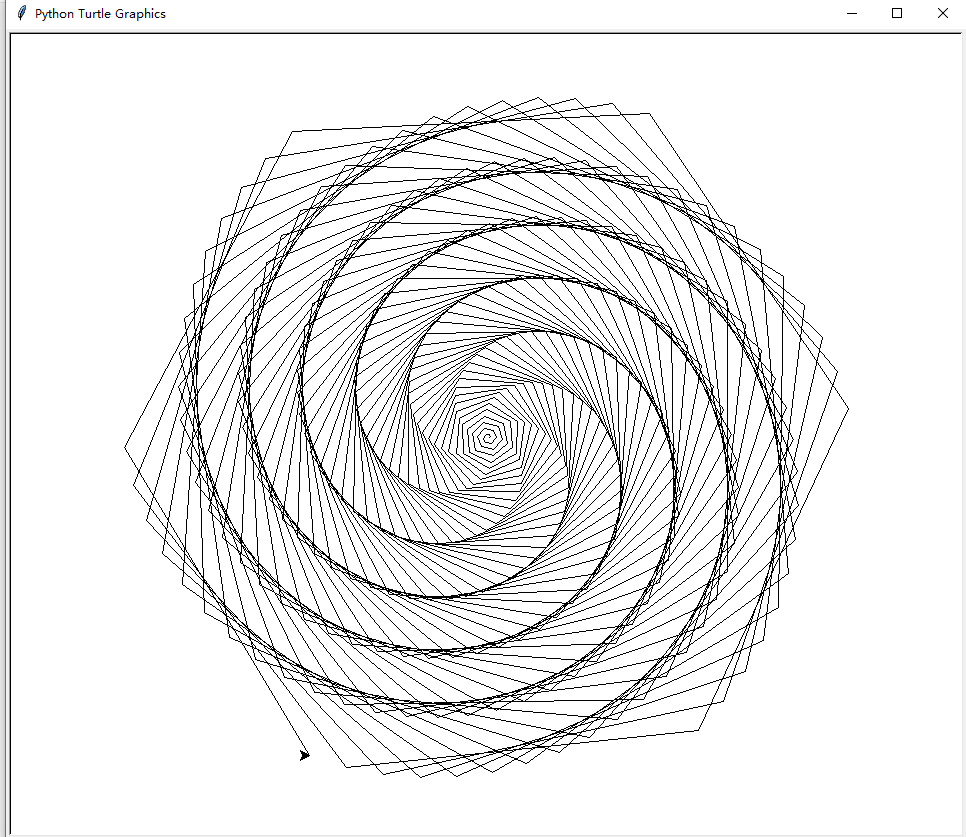This screenshot has width=966, height=837.
Task: Click the turtle arrowhead marking the drawing position
Action: [x=304, y=755]
